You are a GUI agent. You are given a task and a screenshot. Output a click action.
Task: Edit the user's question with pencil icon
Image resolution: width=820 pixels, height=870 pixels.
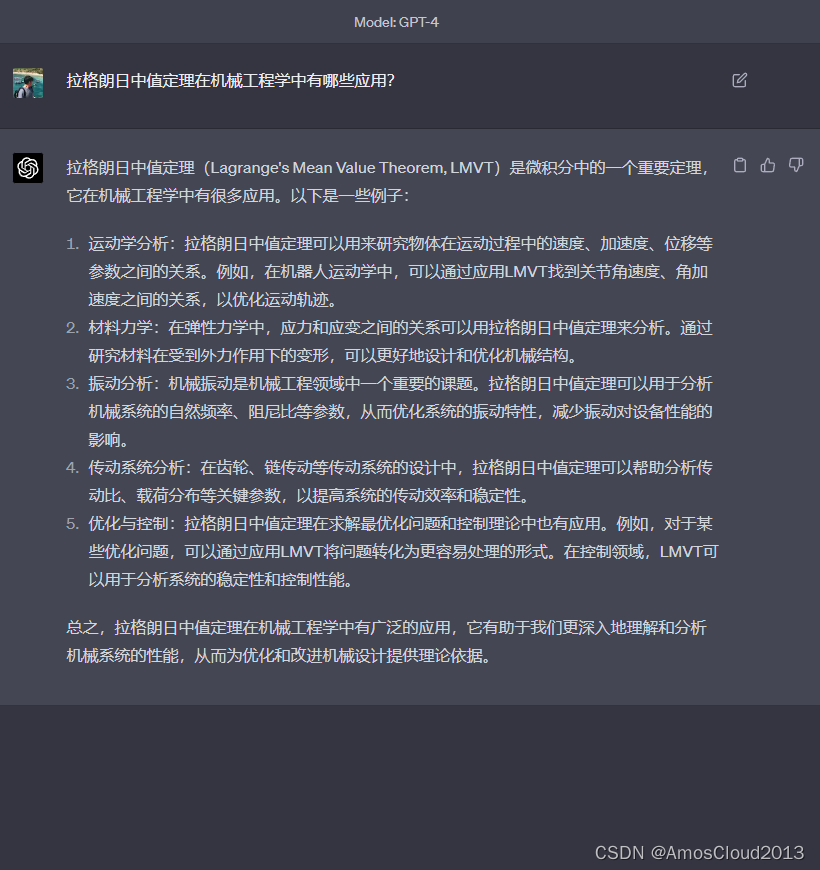tap(740, 80)
